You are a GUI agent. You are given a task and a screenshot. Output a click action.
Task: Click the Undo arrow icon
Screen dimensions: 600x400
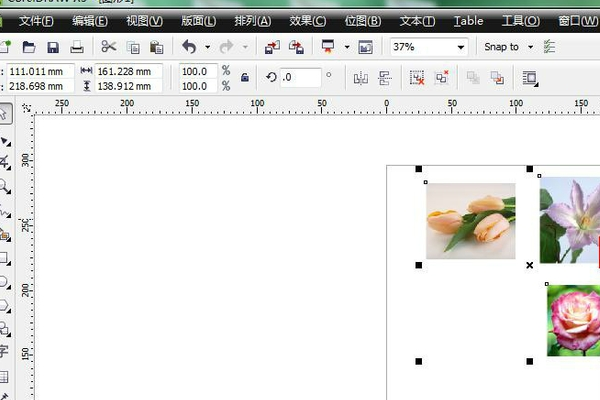pos(189,47)
